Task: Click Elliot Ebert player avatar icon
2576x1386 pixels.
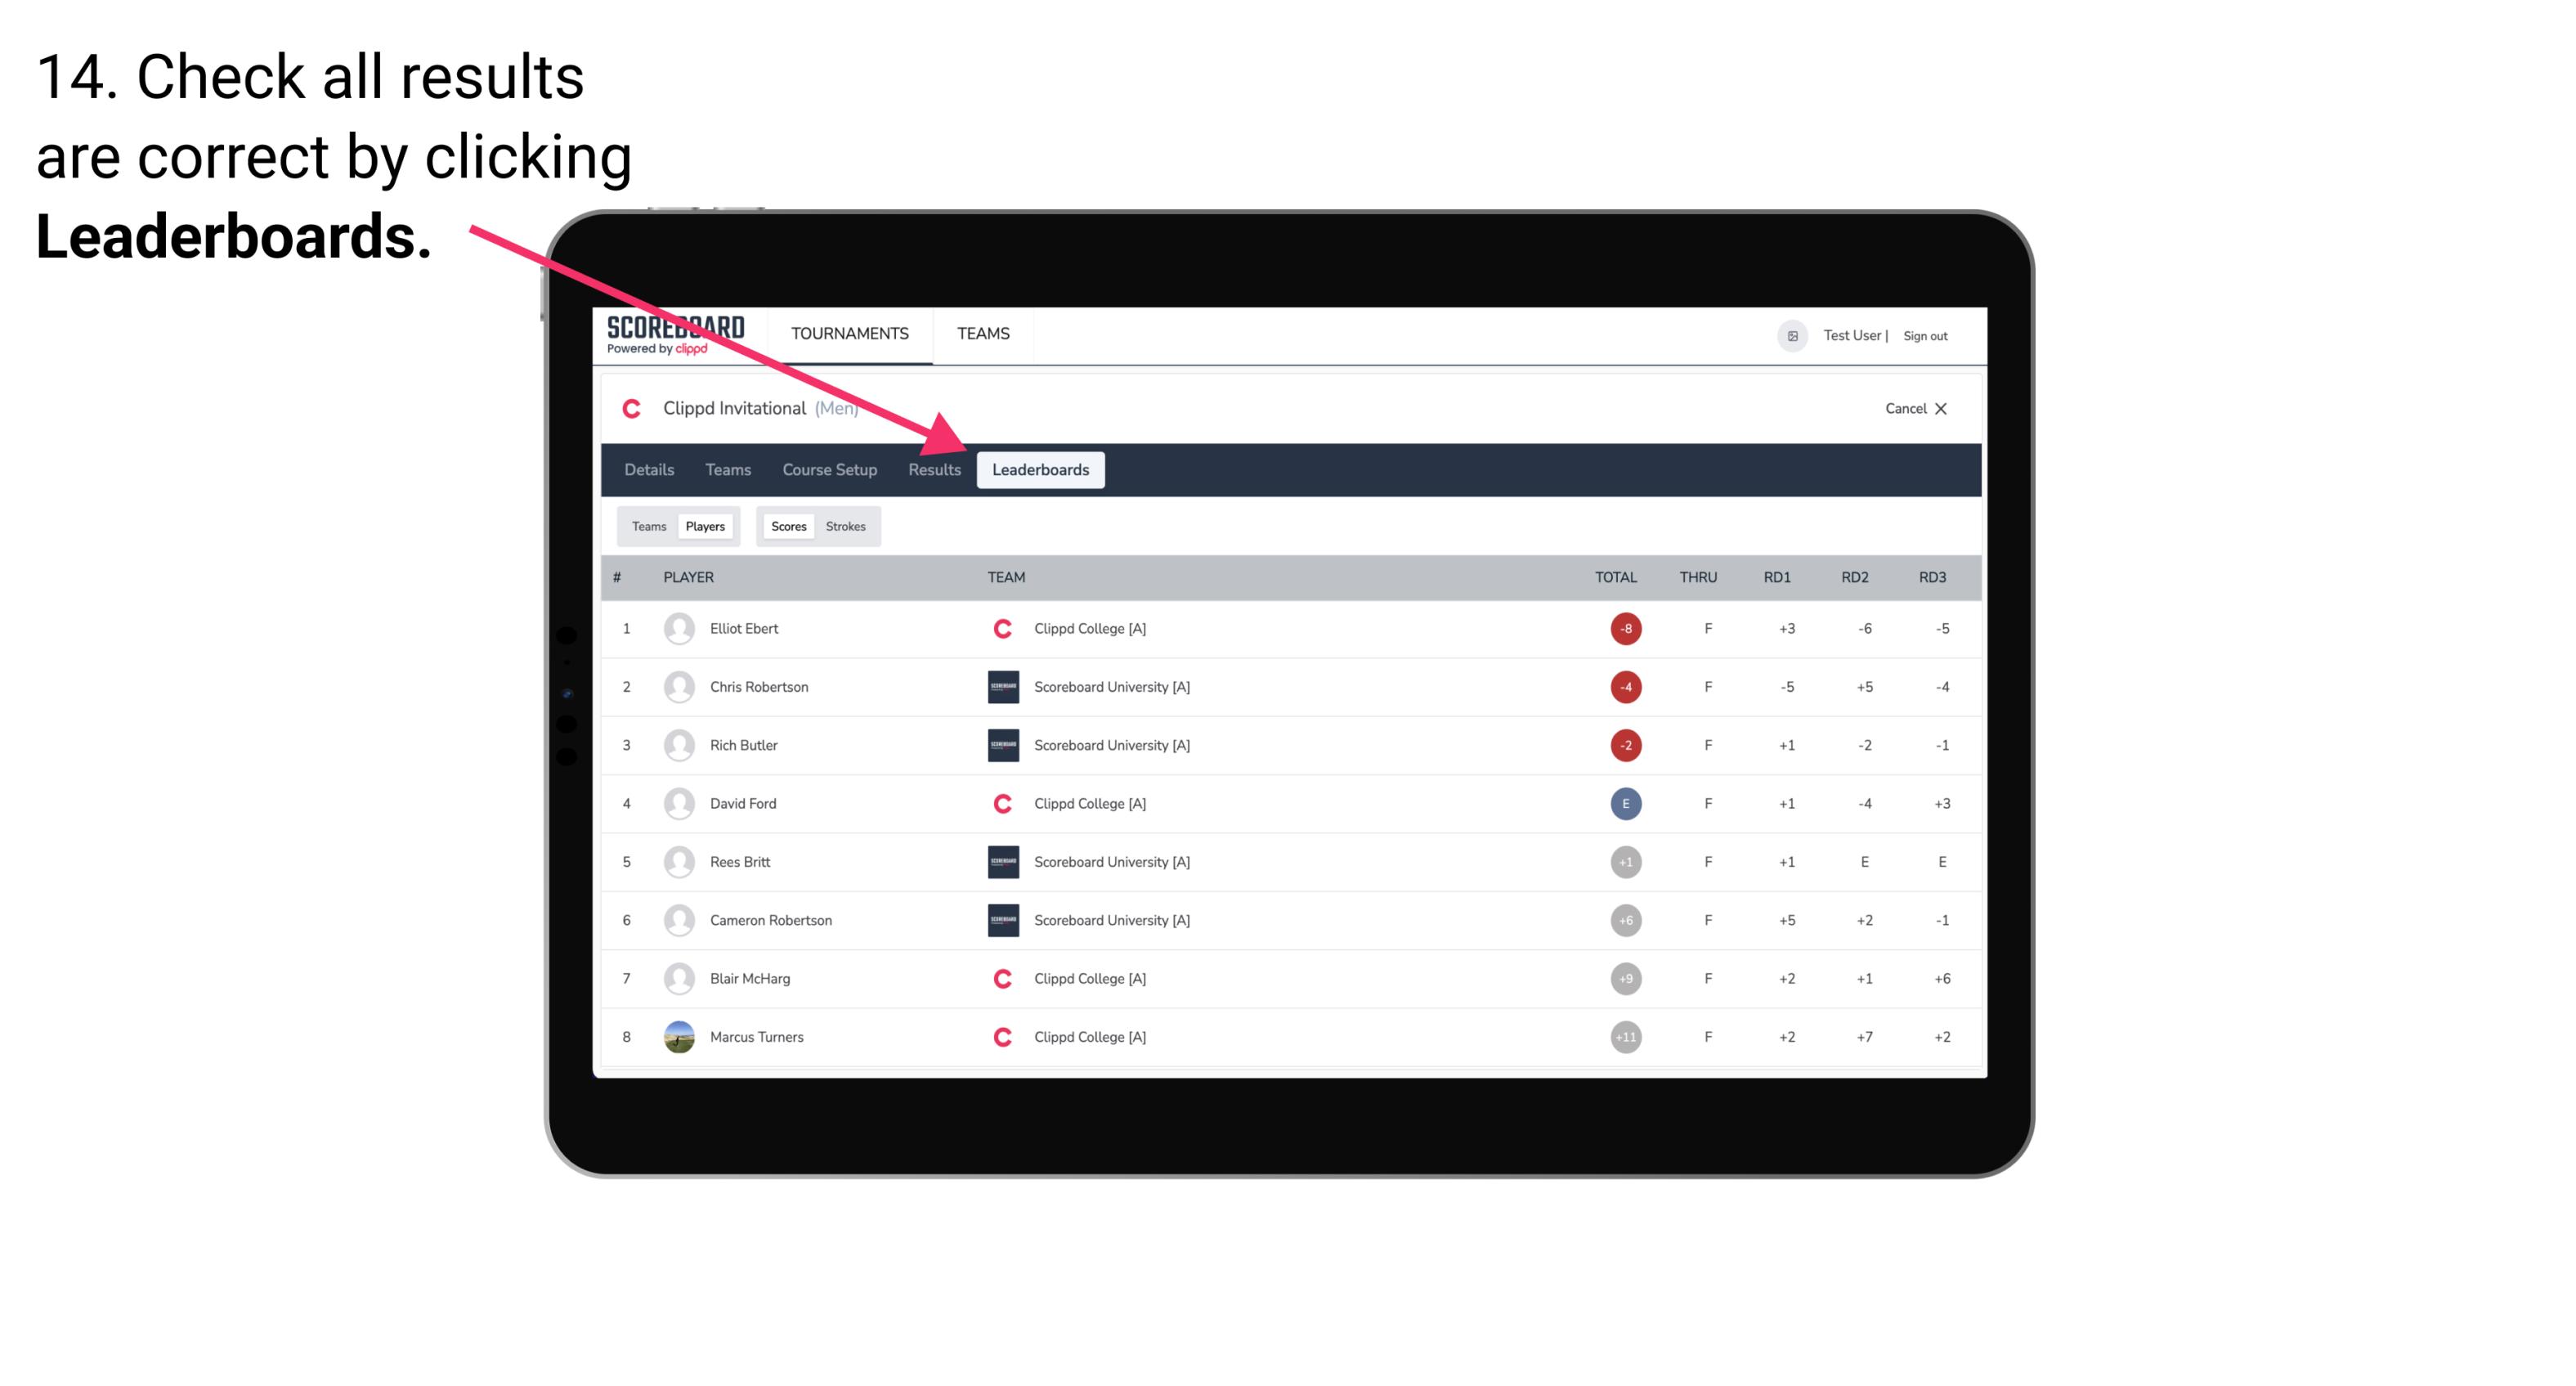Action: pos(677,626)
